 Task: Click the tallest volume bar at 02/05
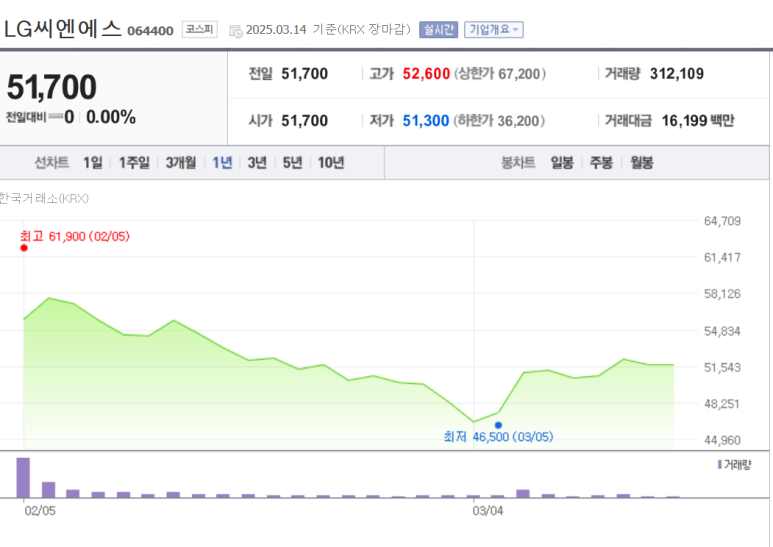(23, 478)
